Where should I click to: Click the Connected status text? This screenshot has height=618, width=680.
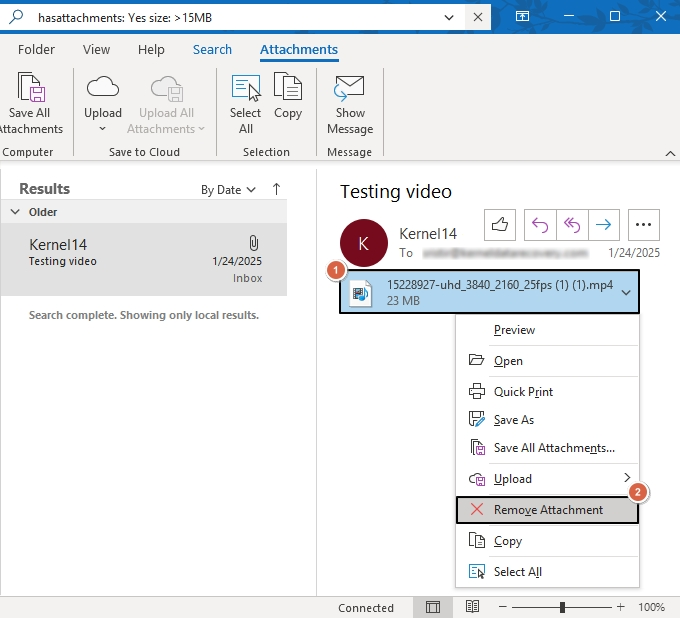click(x=366, y=608)
